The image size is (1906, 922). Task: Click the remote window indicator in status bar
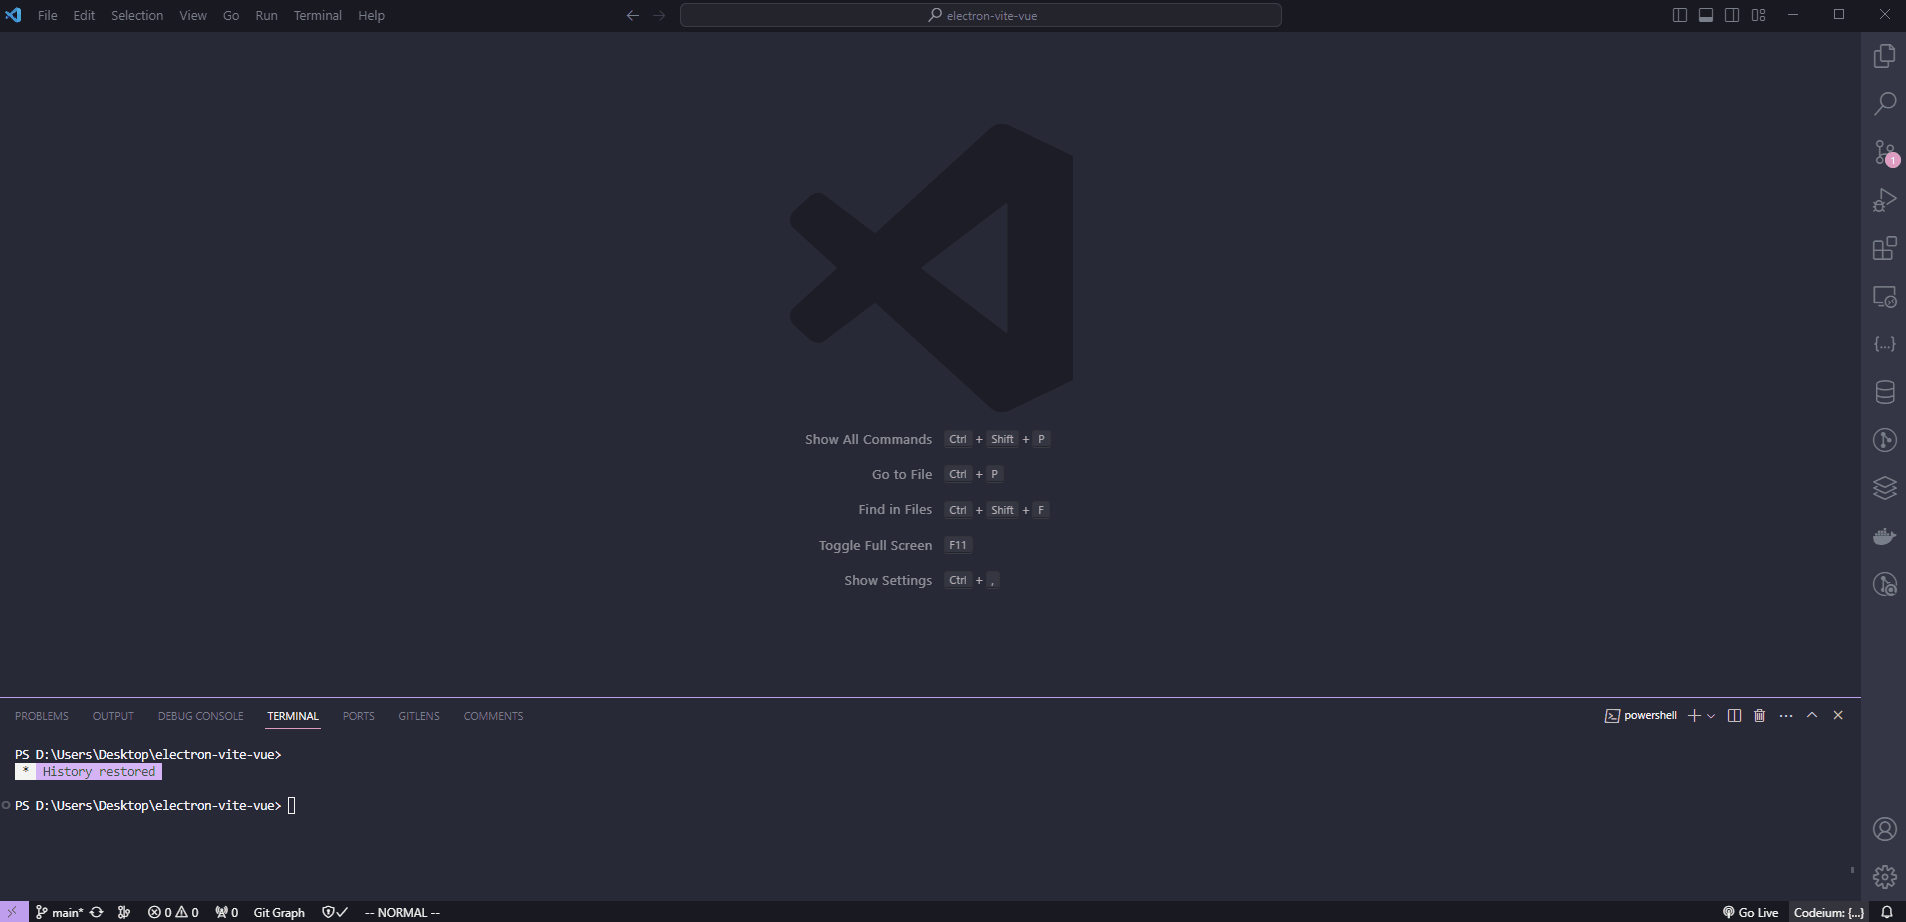[14, 912]
